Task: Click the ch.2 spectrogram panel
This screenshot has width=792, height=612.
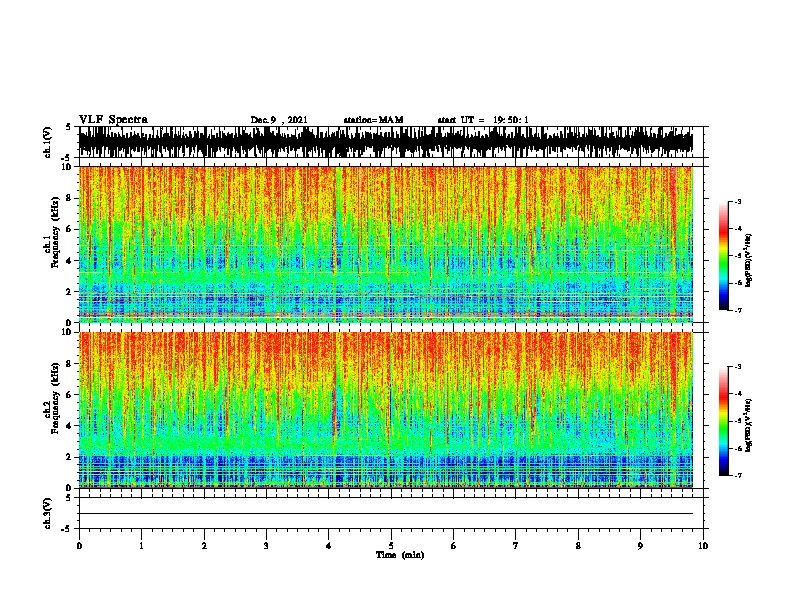Action: (386, 410)
